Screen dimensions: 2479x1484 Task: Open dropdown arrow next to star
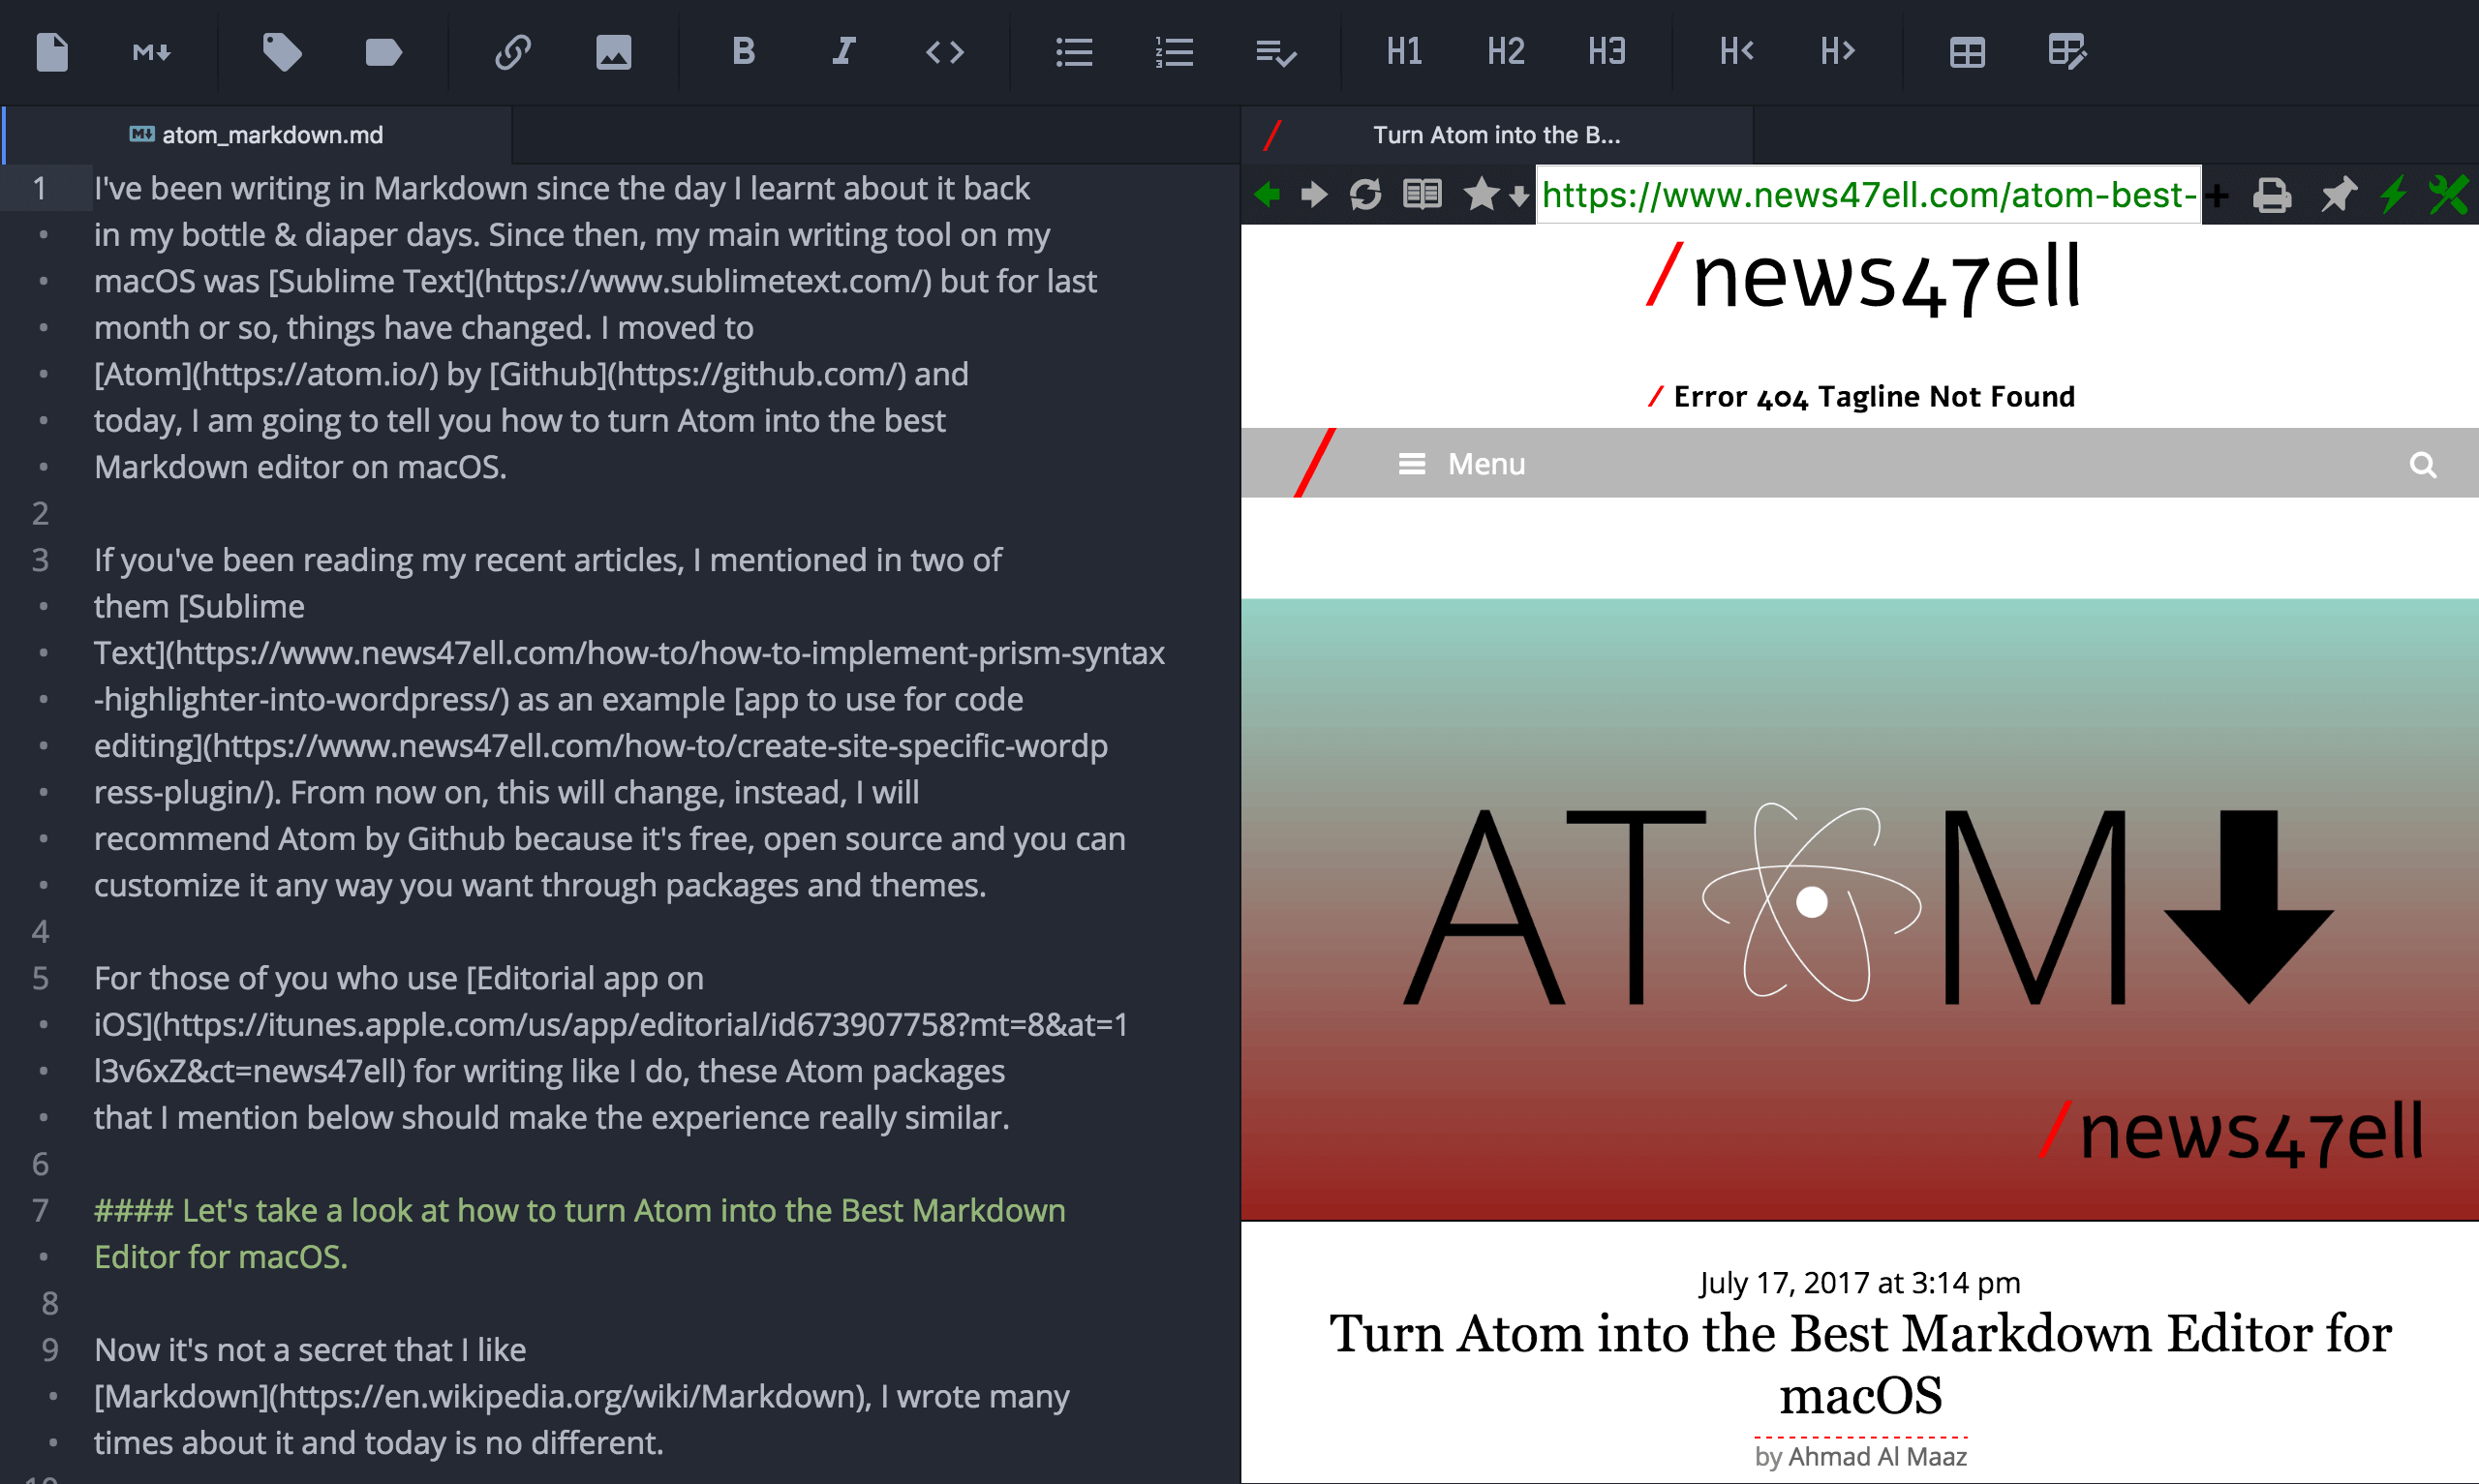(x=1519, y=196)
